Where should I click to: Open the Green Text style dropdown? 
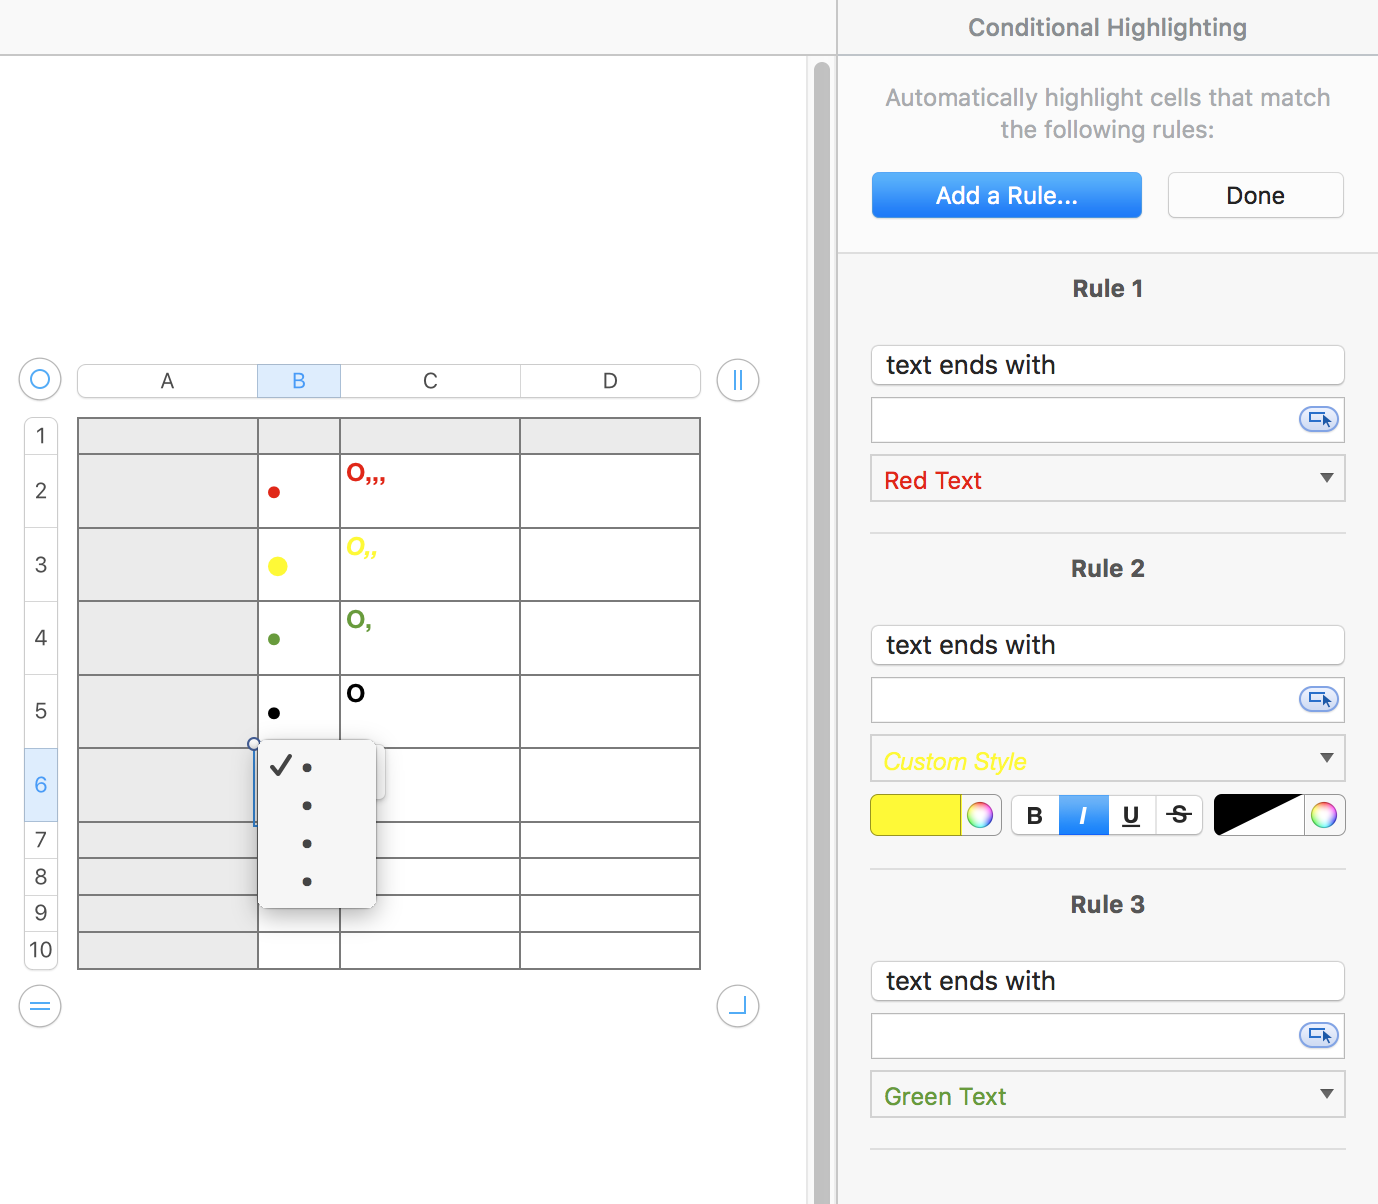coord(1108,1095)
